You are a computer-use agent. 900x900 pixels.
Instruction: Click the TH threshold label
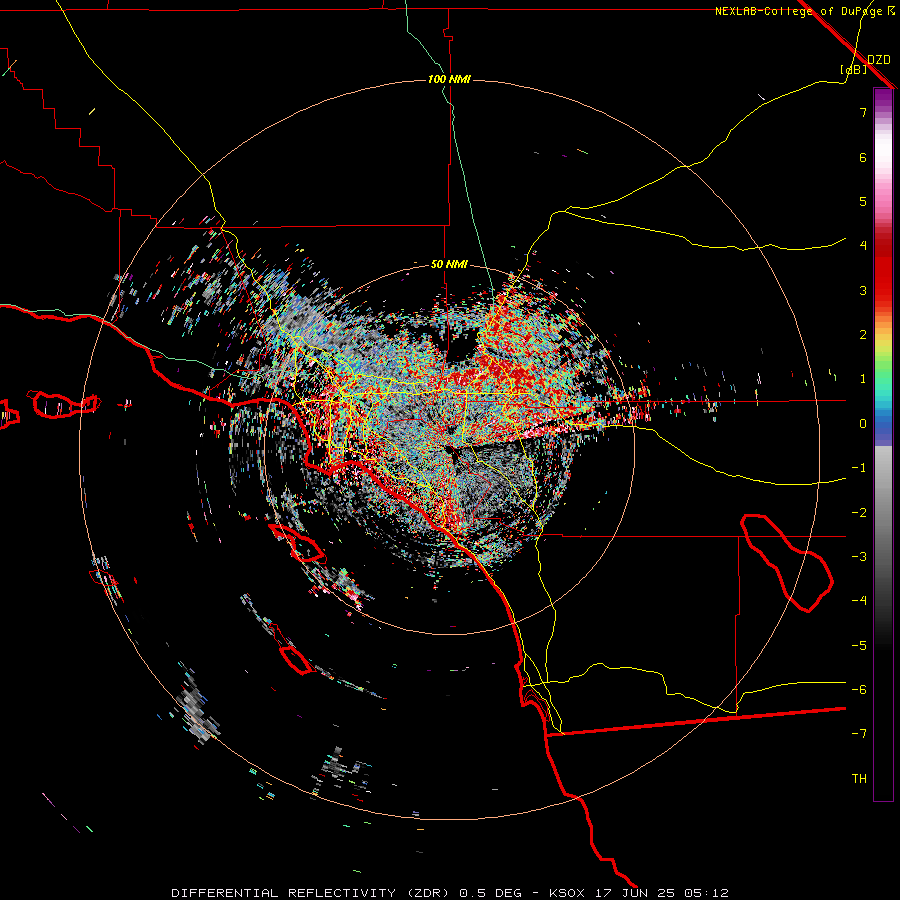tap(859, 779)
